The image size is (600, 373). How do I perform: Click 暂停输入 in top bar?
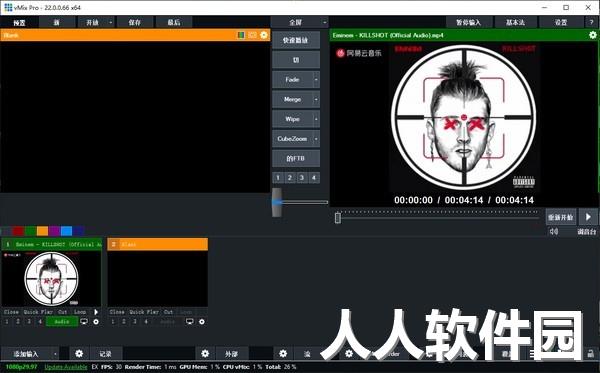coord(468,23)
